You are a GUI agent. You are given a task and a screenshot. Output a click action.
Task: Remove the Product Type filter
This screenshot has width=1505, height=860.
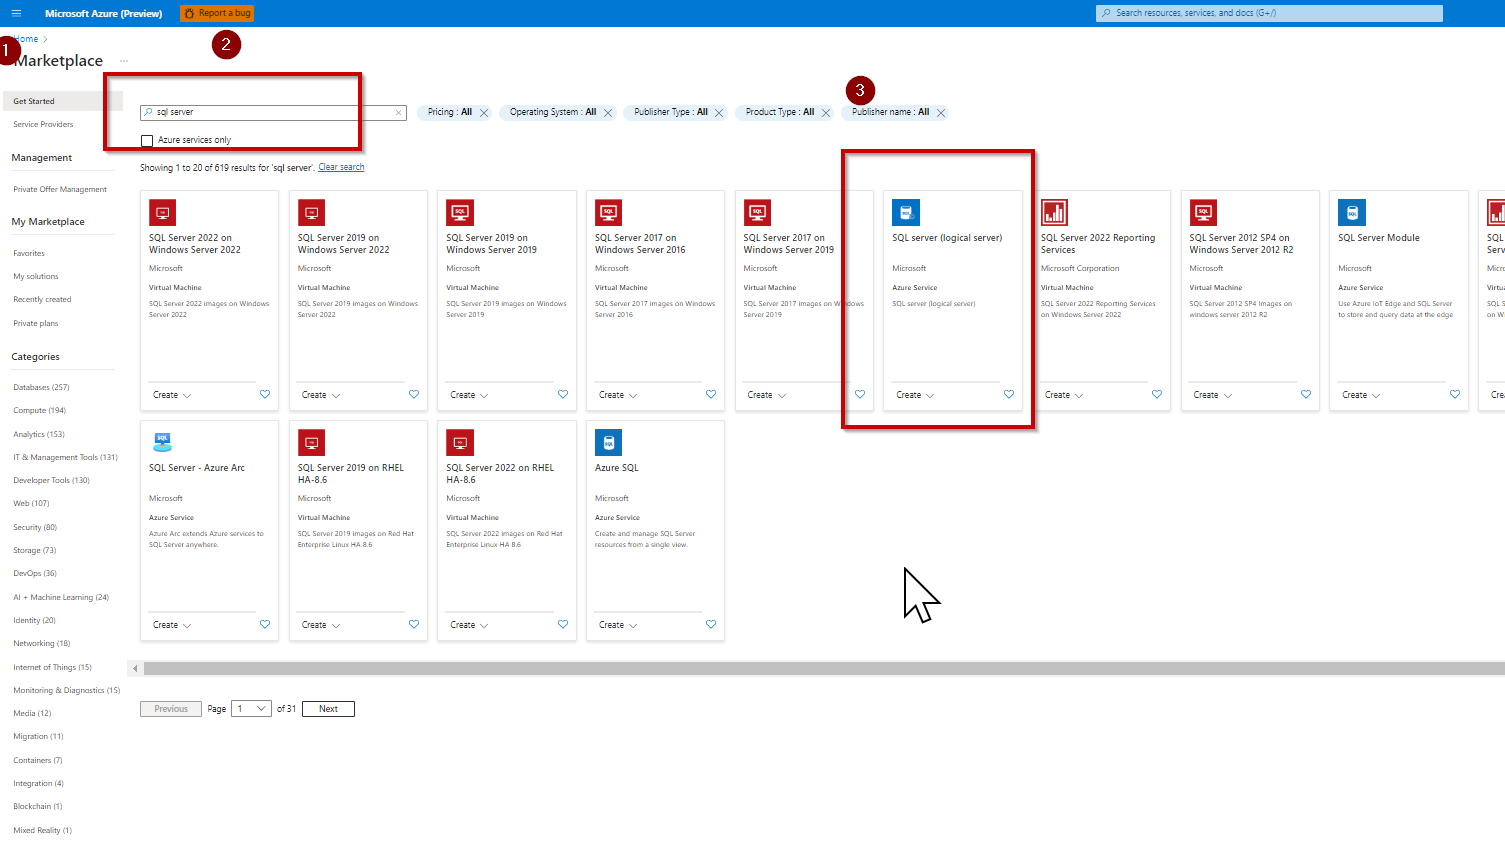click(x=826, y=113)
